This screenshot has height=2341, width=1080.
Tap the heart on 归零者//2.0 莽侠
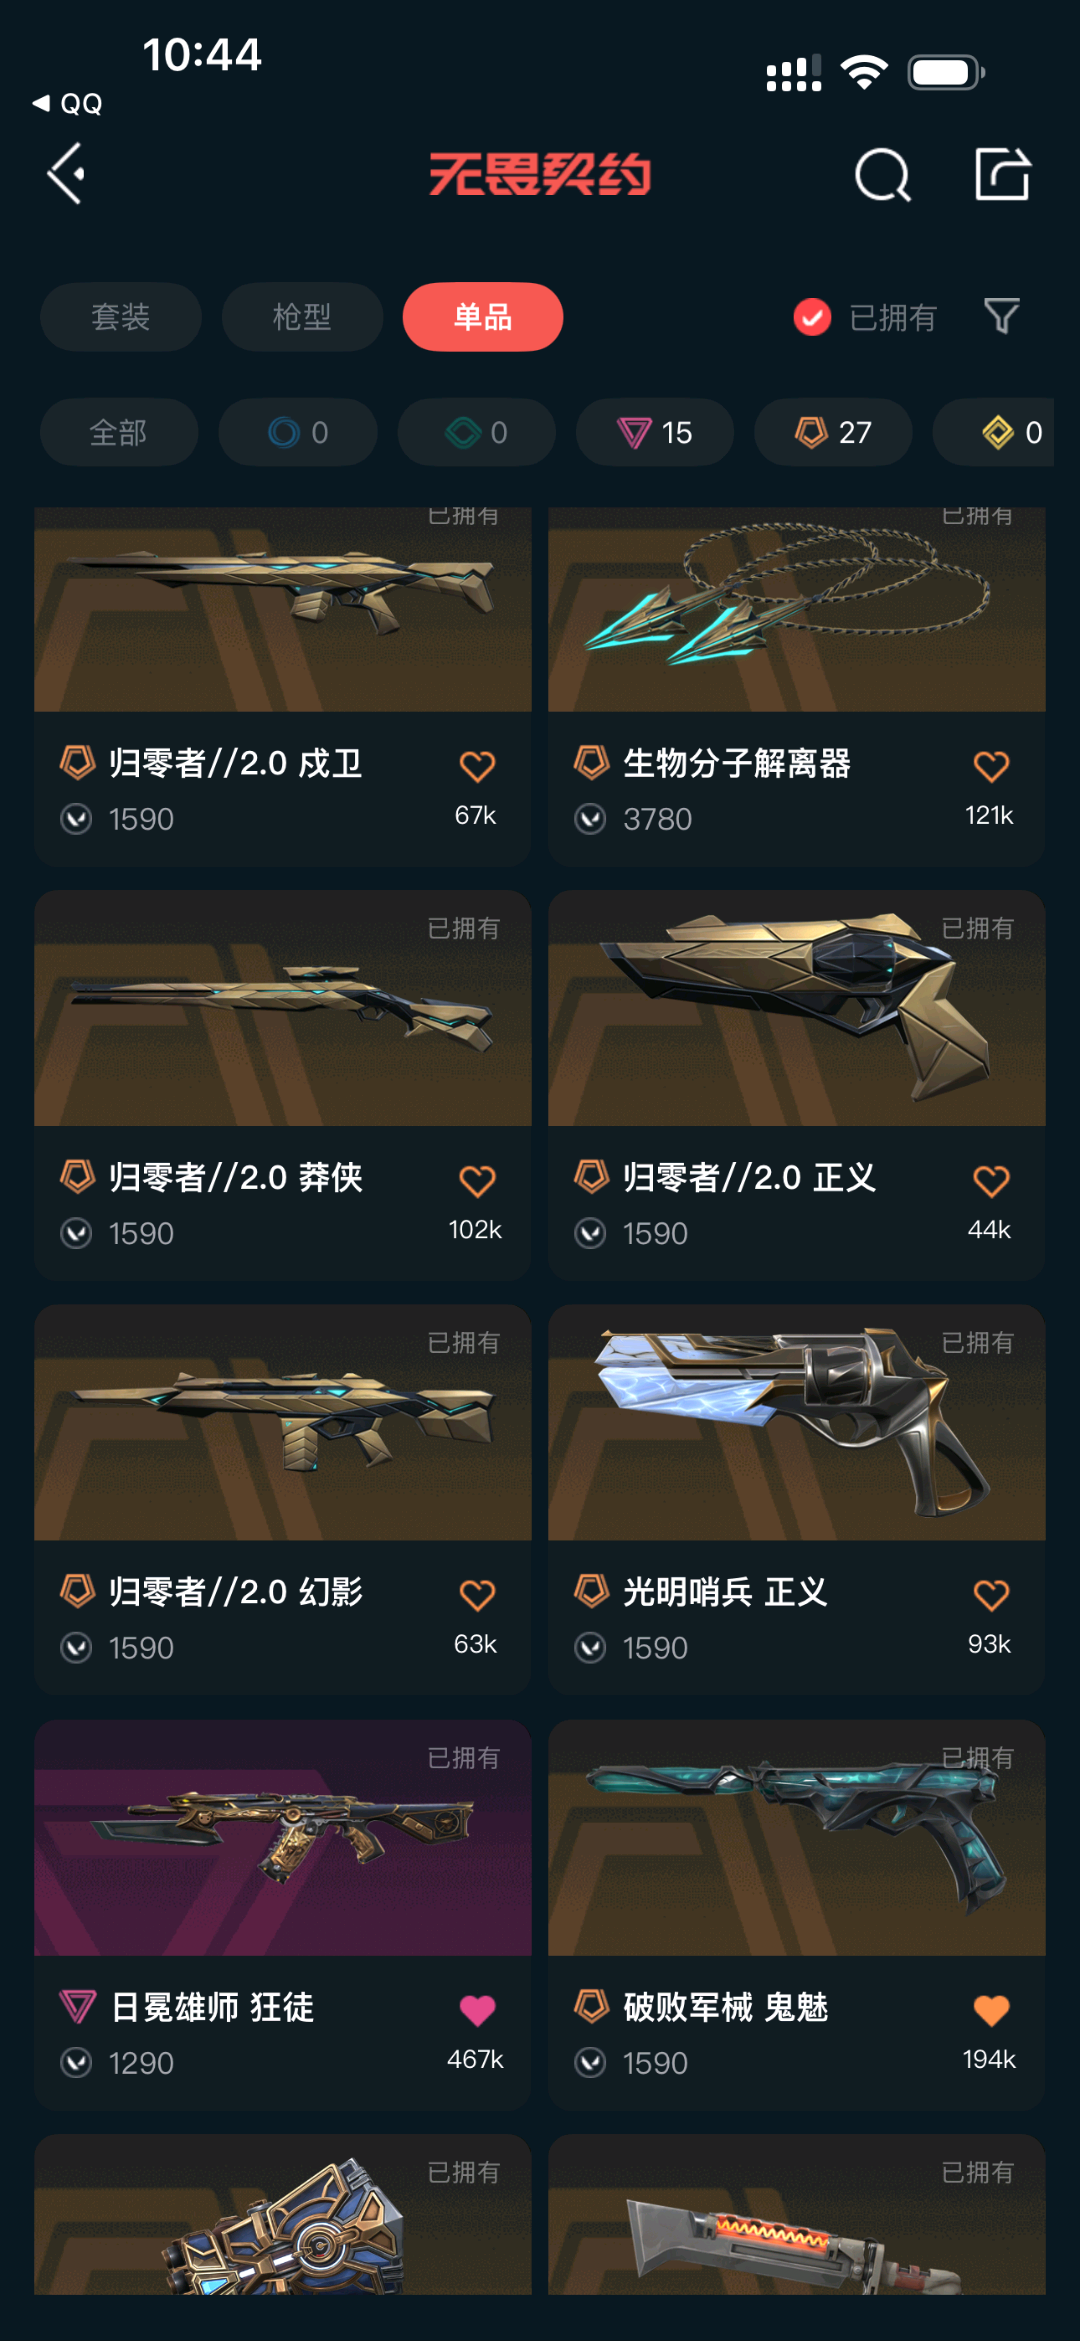point(477,1181)
